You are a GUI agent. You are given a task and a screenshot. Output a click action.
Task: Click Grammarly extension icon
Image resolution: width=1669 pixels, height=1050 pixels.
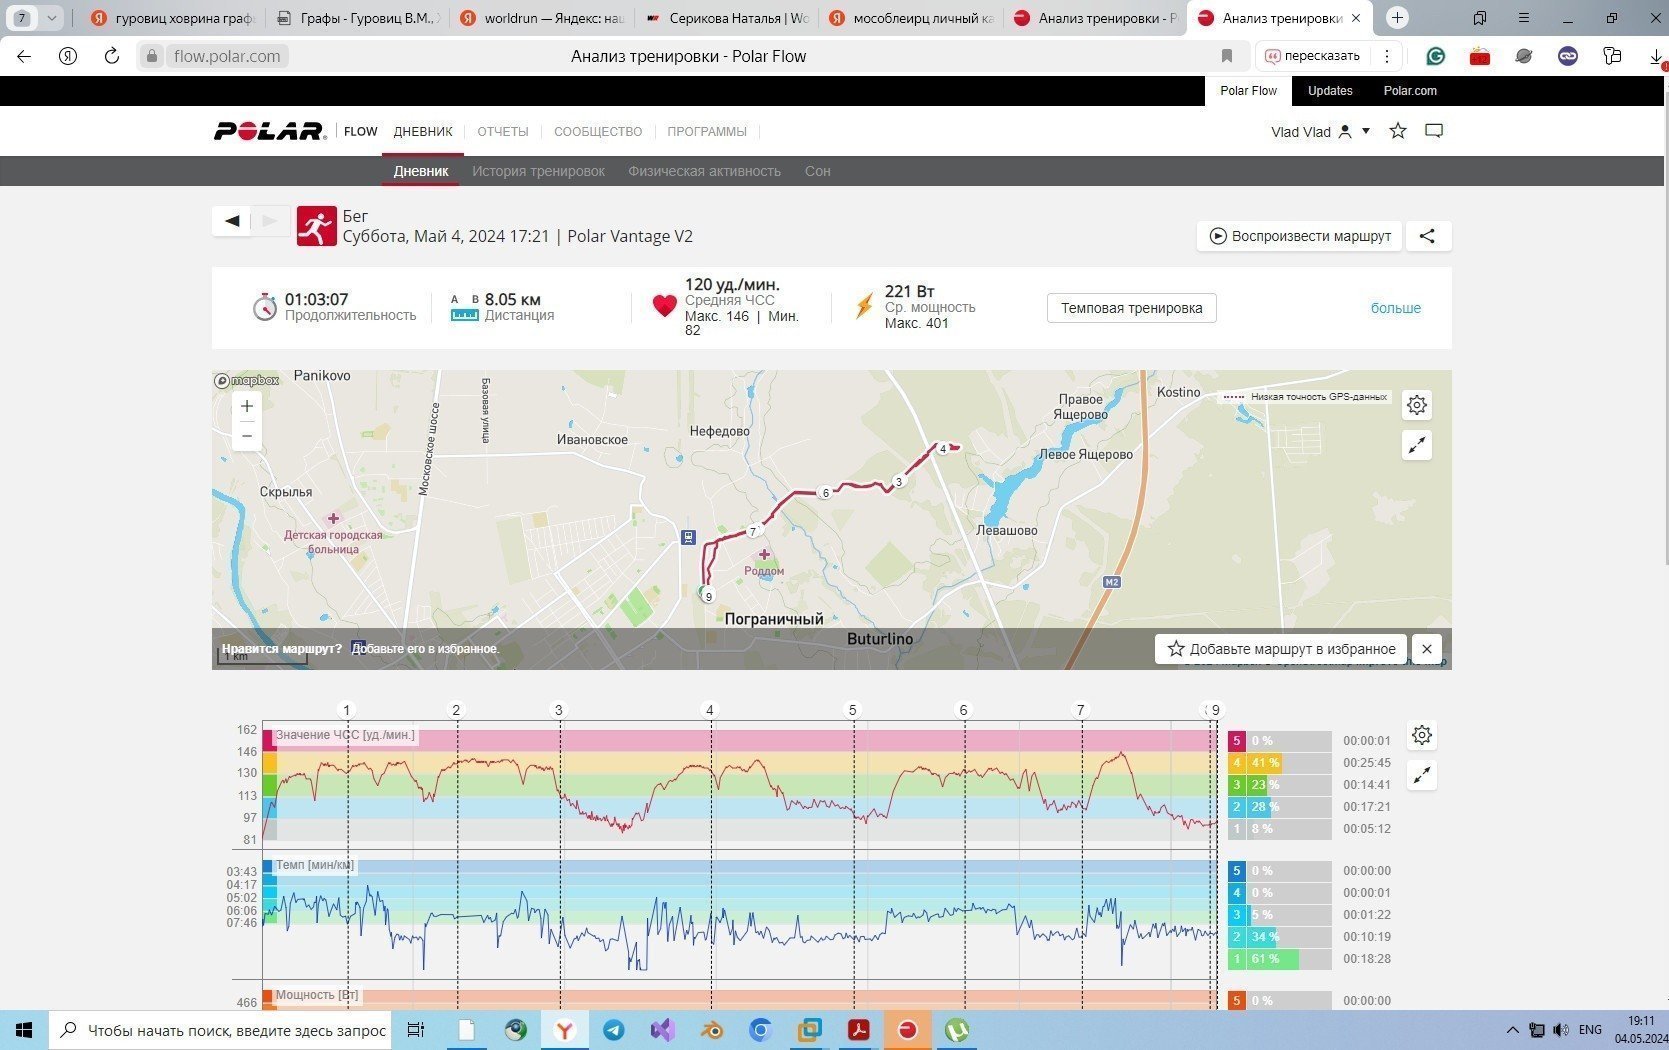(1436, 56)
